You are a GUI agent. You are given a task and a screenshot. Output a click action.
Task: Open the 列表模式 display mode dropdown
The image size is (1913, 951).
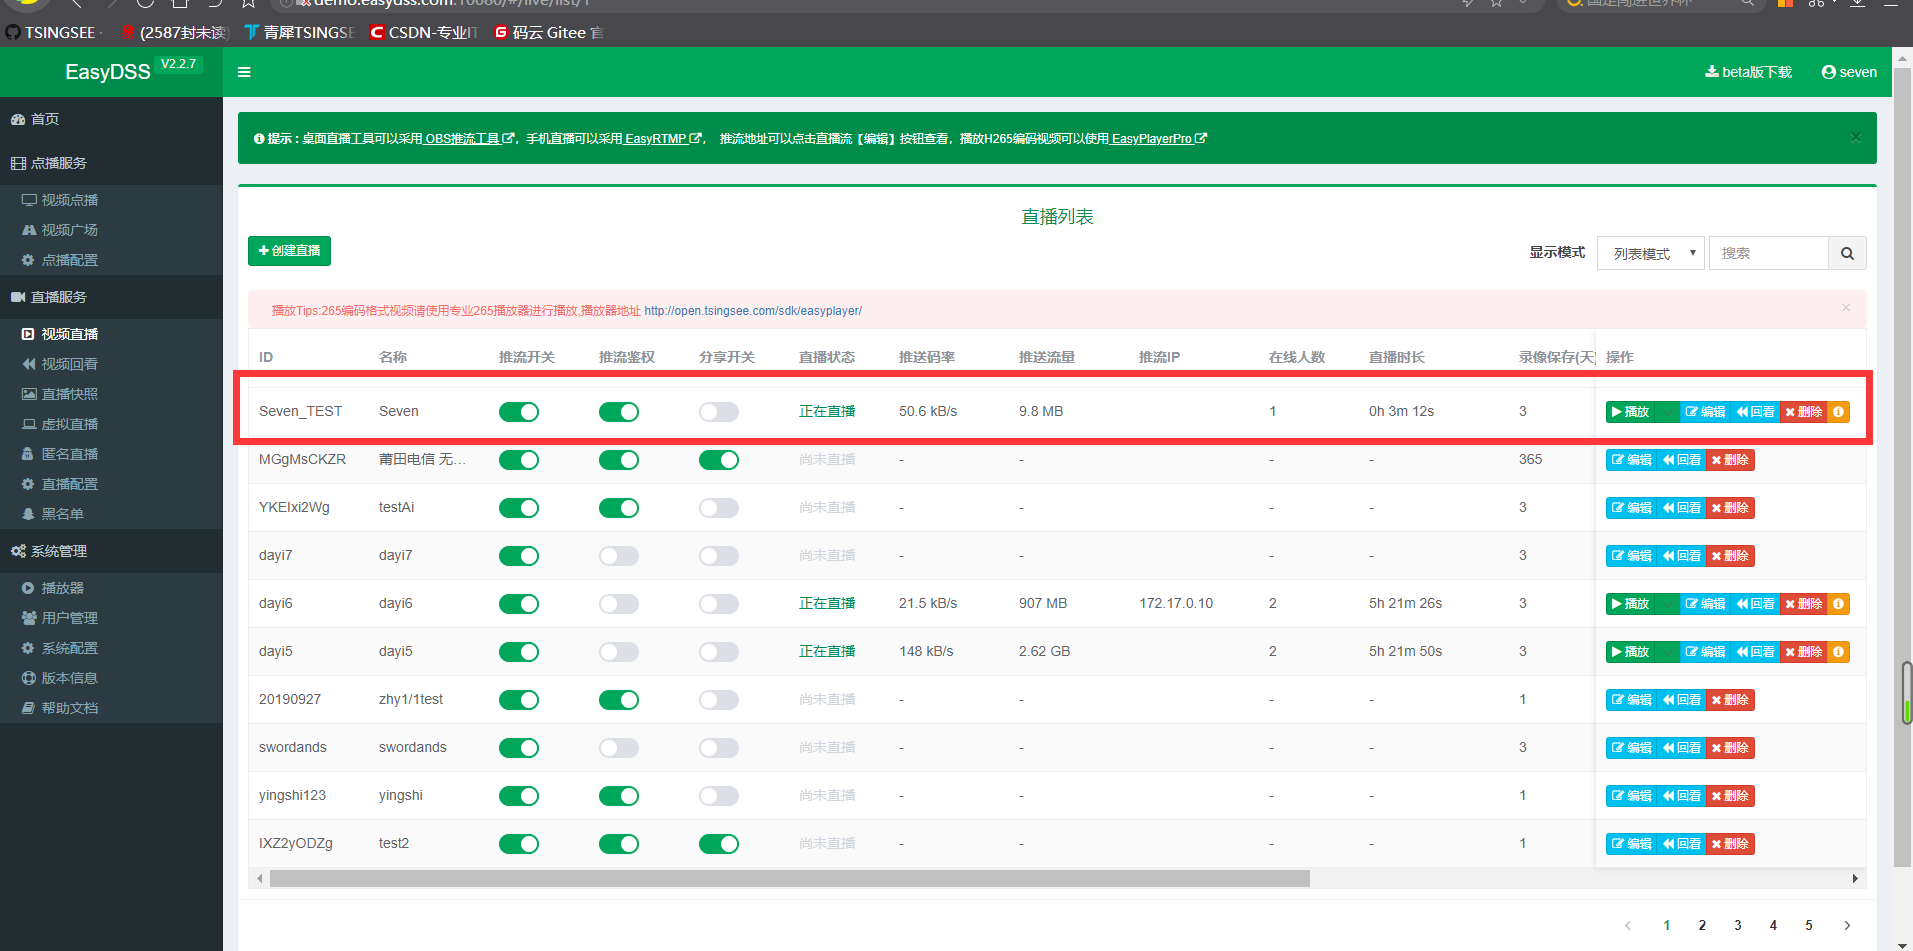[1651, 253]
